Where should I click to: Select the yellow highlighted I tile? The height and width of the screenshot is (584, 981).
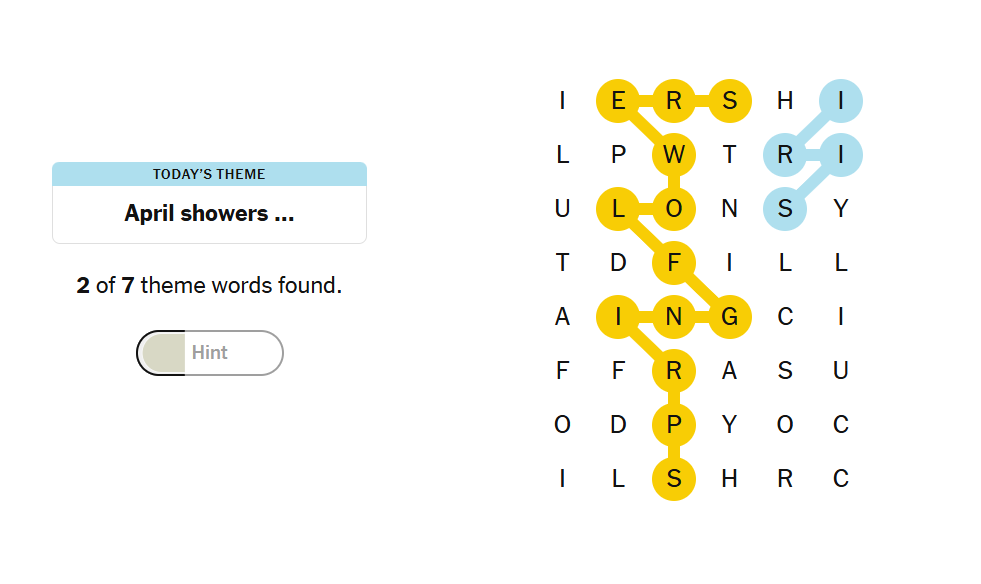(618, 317)
